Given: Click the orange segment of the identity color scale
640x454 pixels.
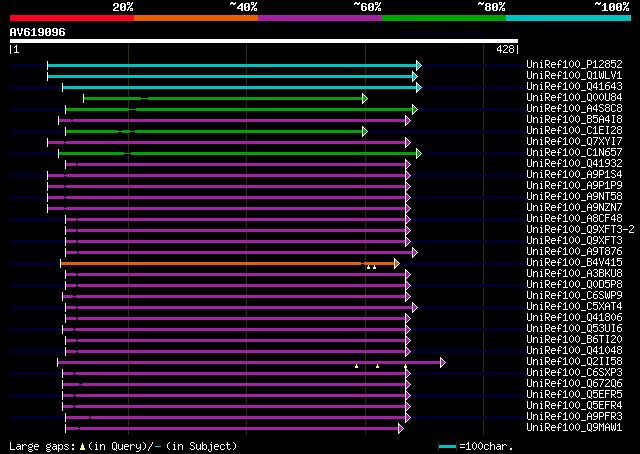Looking at the screenshot, I should 196,18.
